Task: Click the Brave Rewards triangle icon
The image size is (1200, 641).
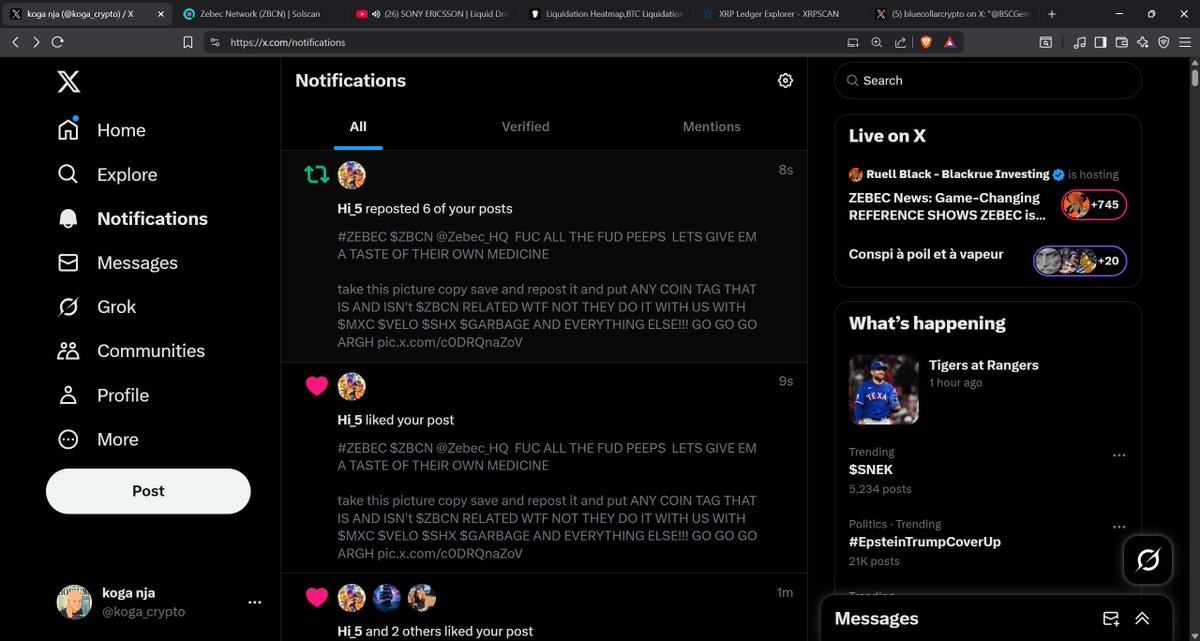Action: point(949,43)
